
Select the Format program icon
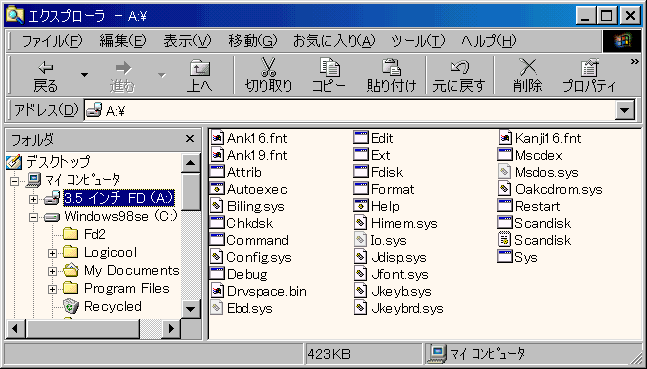[x=361, y=189]
